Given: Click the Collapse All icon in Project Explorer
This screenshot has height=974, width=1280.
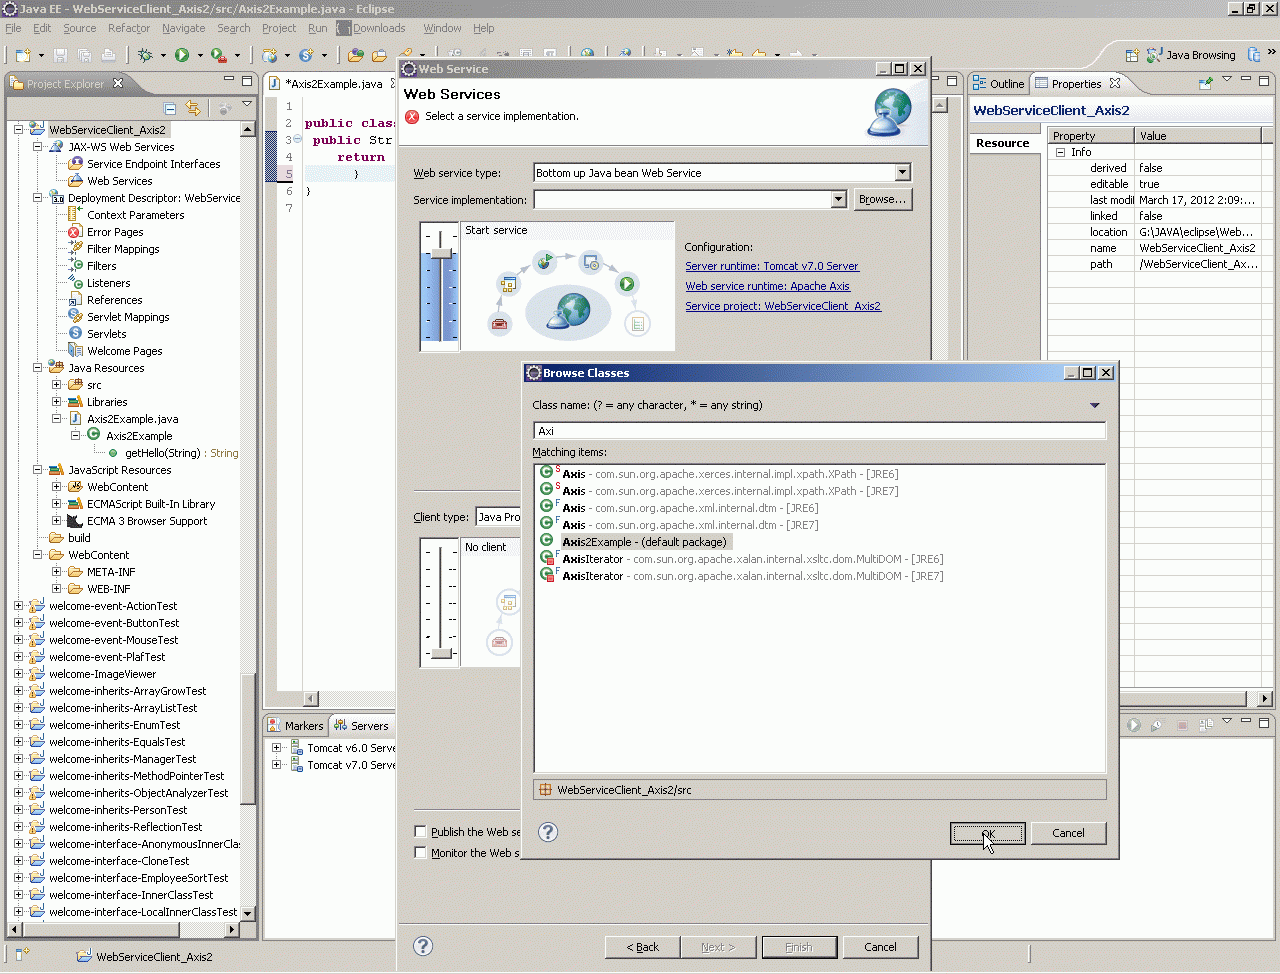Looking at the screenshot, I should (x=170, y=108).
